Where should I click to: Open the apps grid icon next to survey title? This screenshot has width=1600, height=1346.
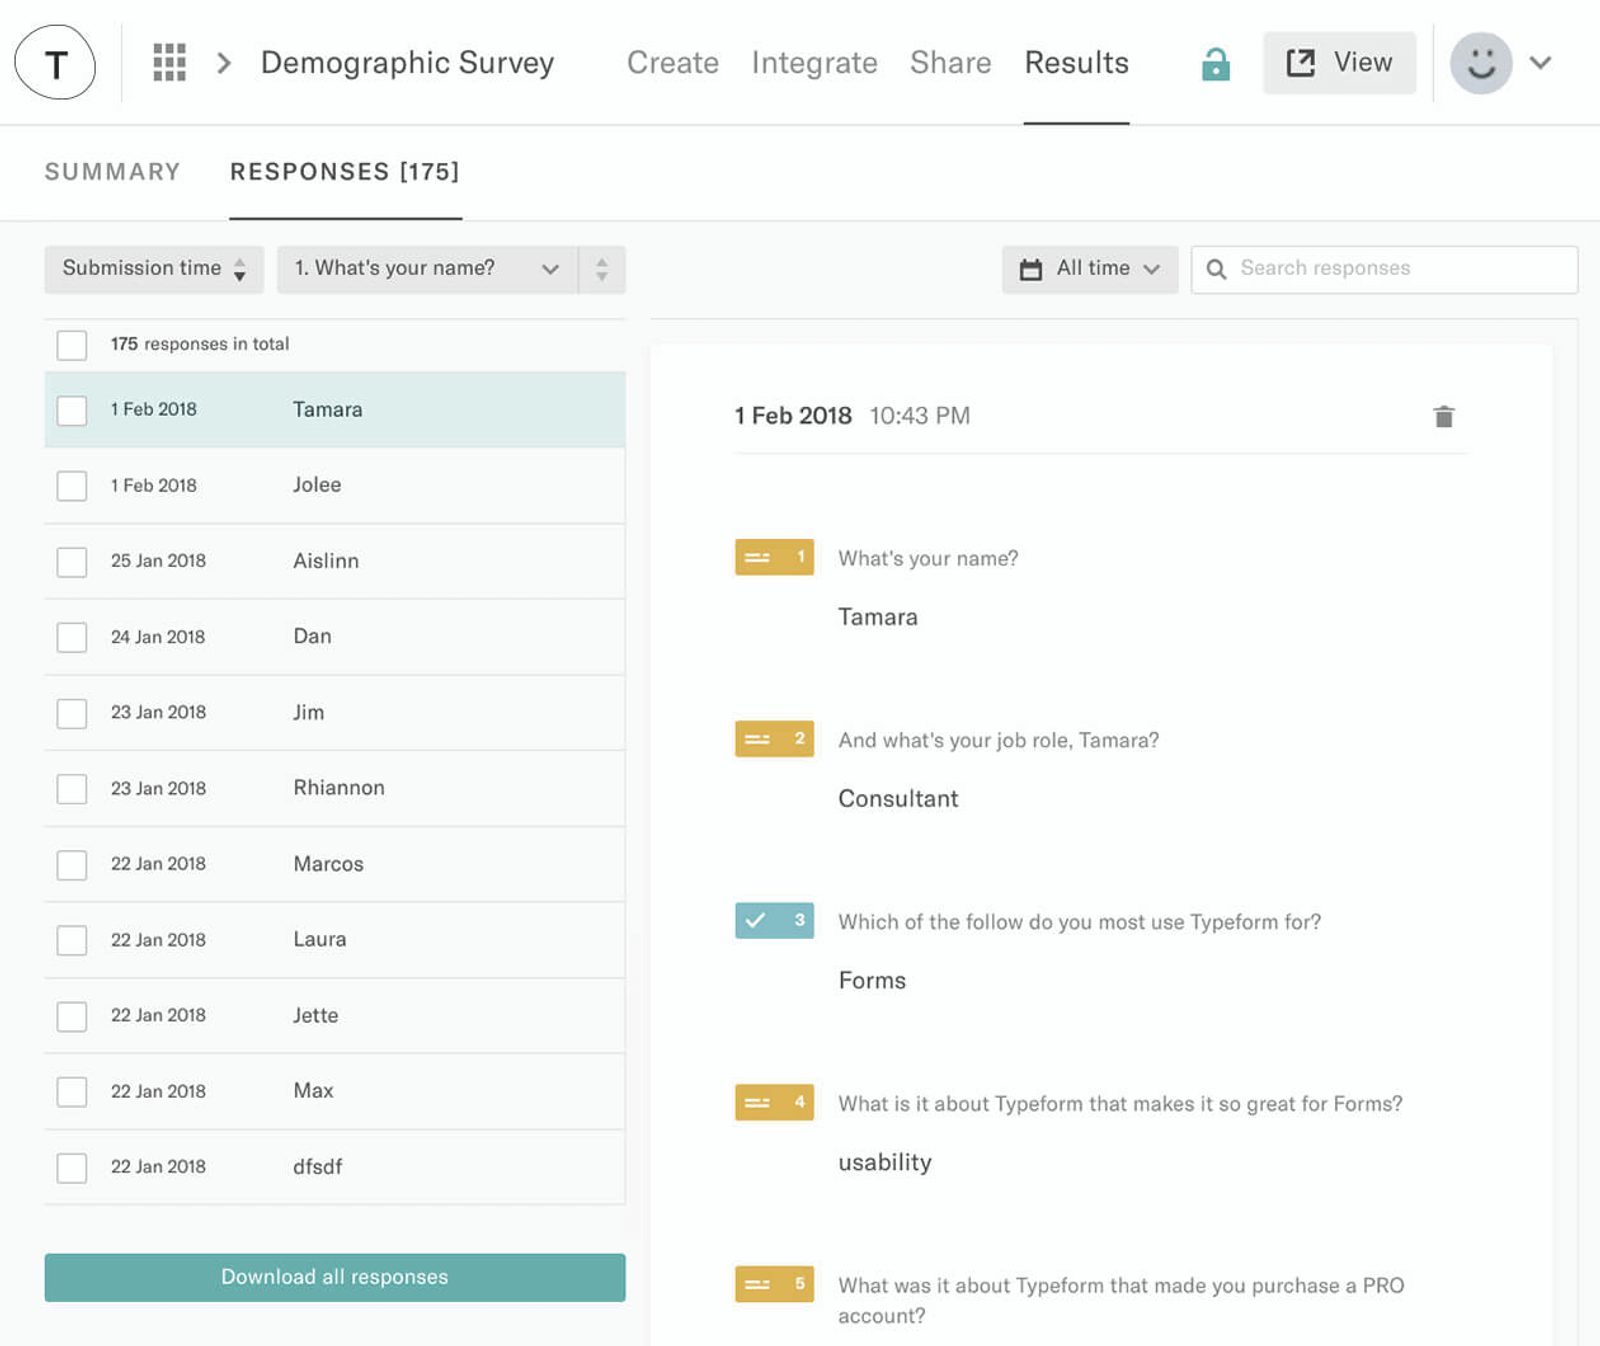pos(169,63)
